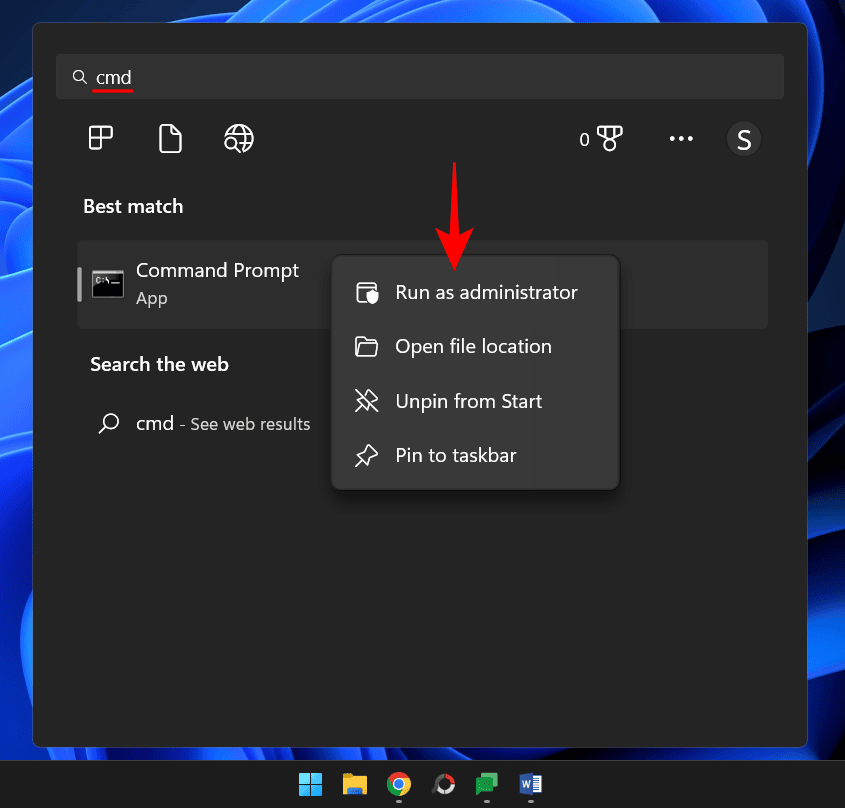Choose Pin to taskbar
The height and width of the screenshot is (808, 845).
click(x=455, y=455)
